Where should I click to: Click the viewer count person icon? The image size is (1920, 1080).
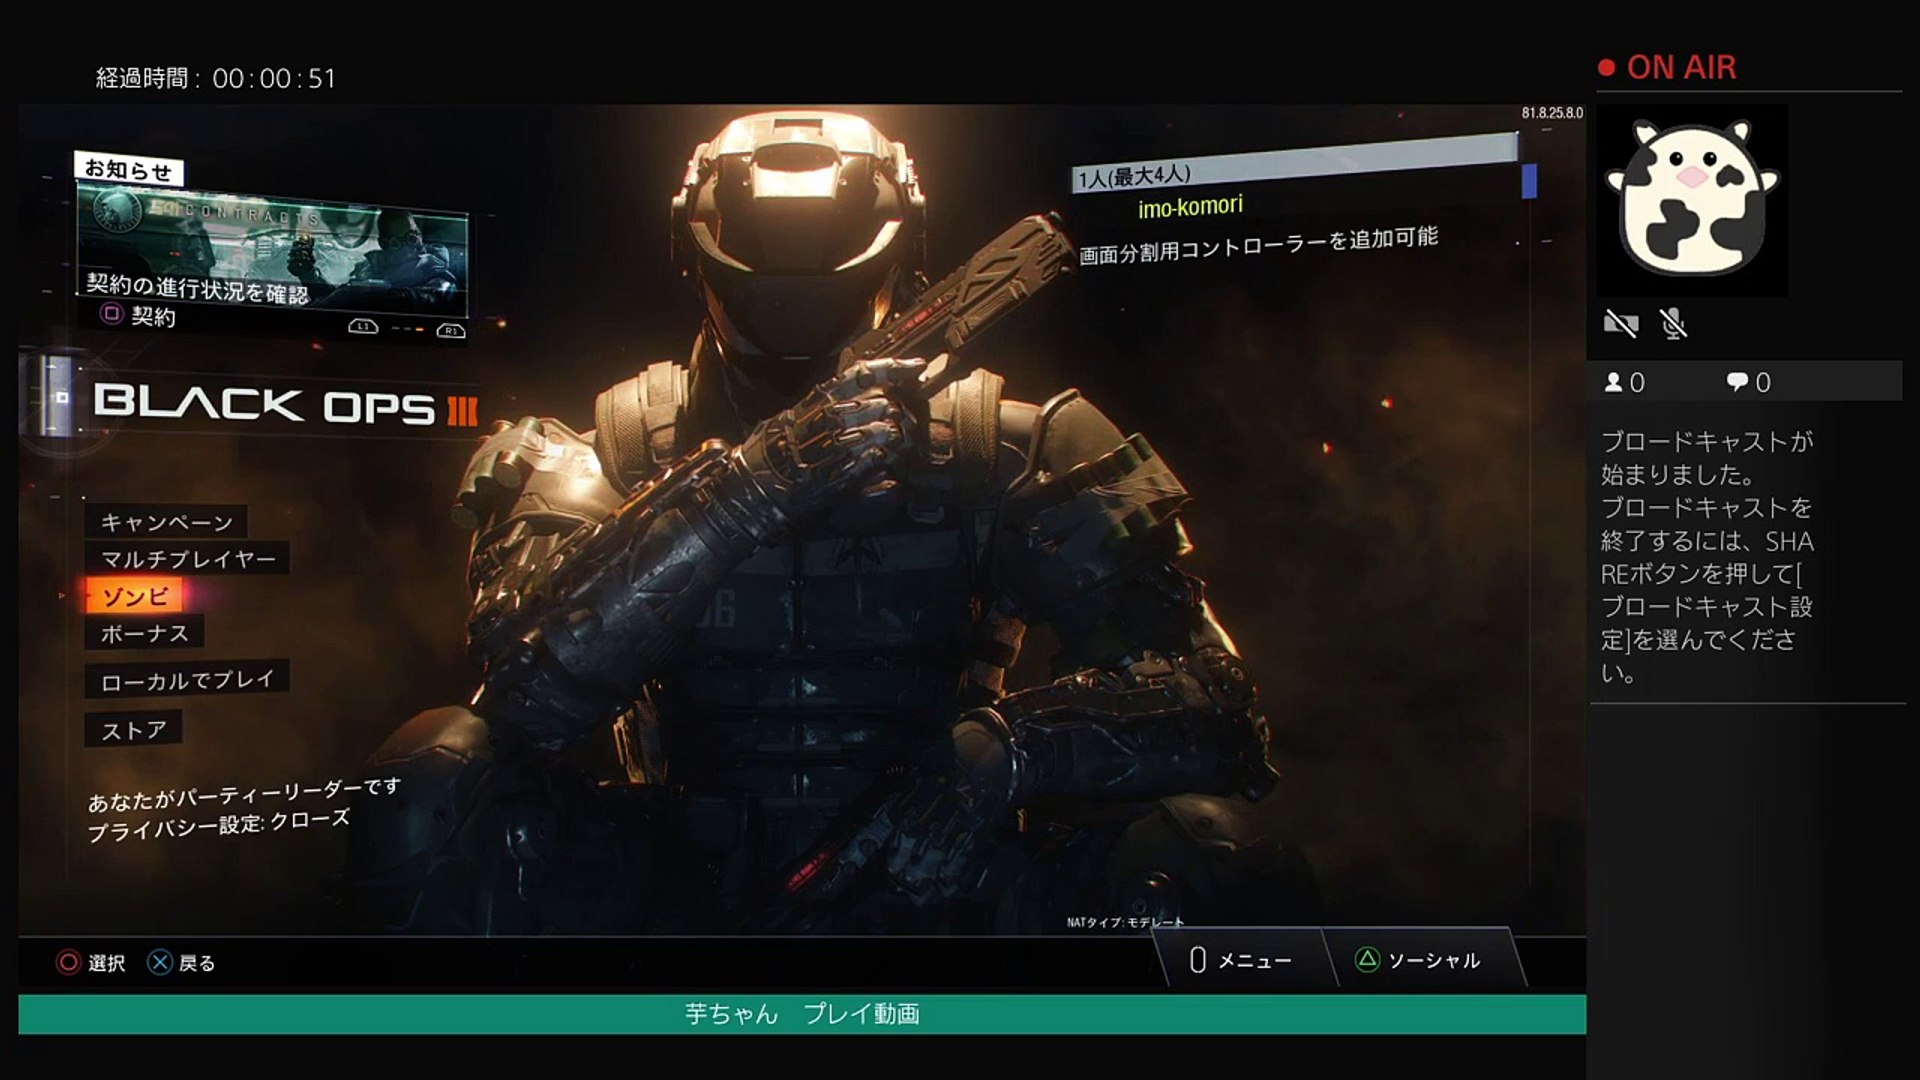[1613, 382]
